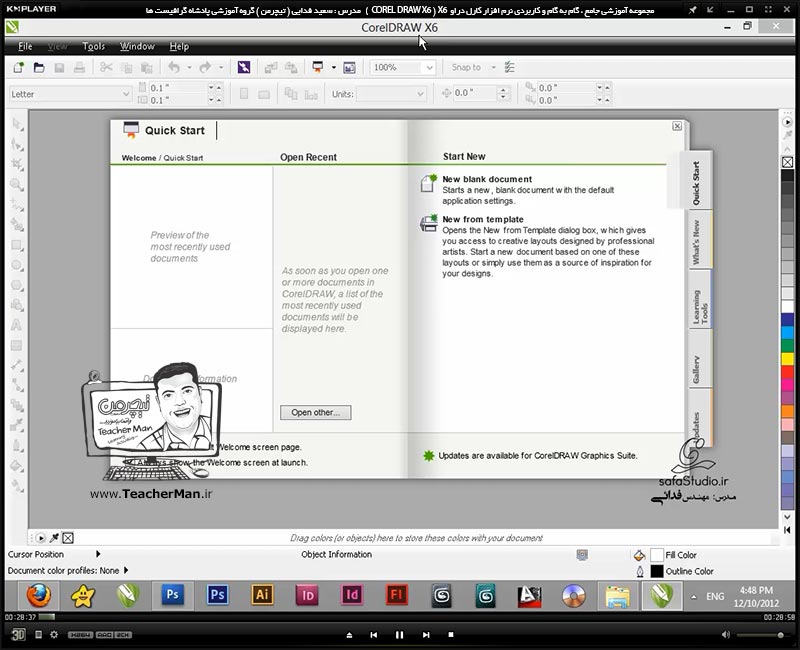Open the 100% zoom level dropdown
Viewport: 800px width, 650px height.
coord(429,67)
